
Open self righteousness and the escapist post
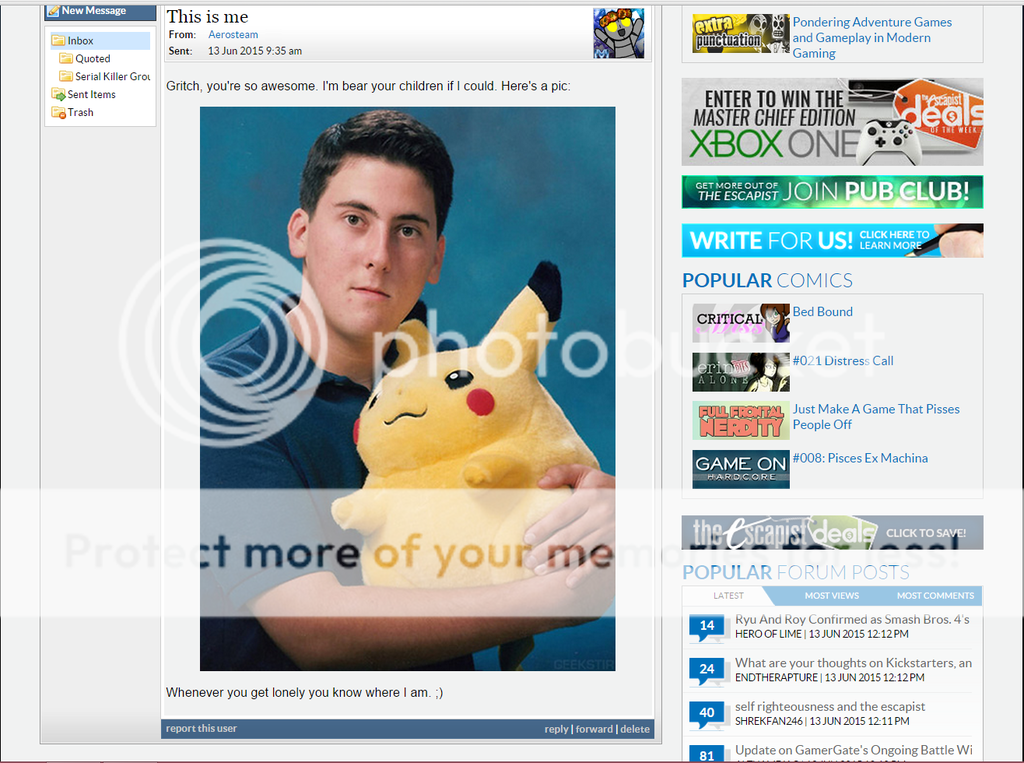830,706
